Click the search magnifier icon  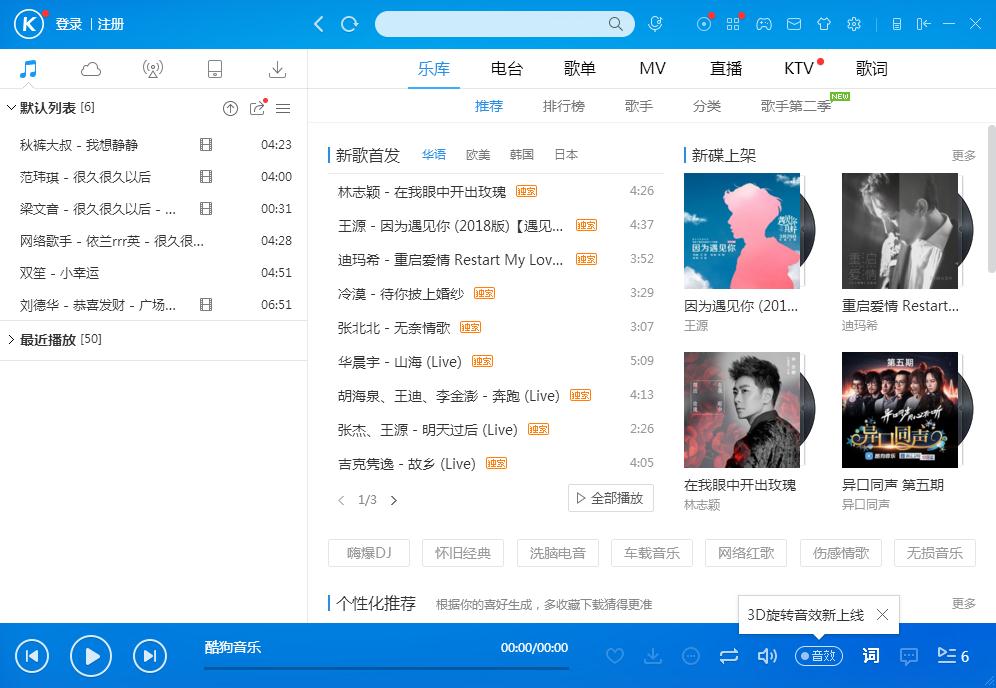click(x=616, y=24)
